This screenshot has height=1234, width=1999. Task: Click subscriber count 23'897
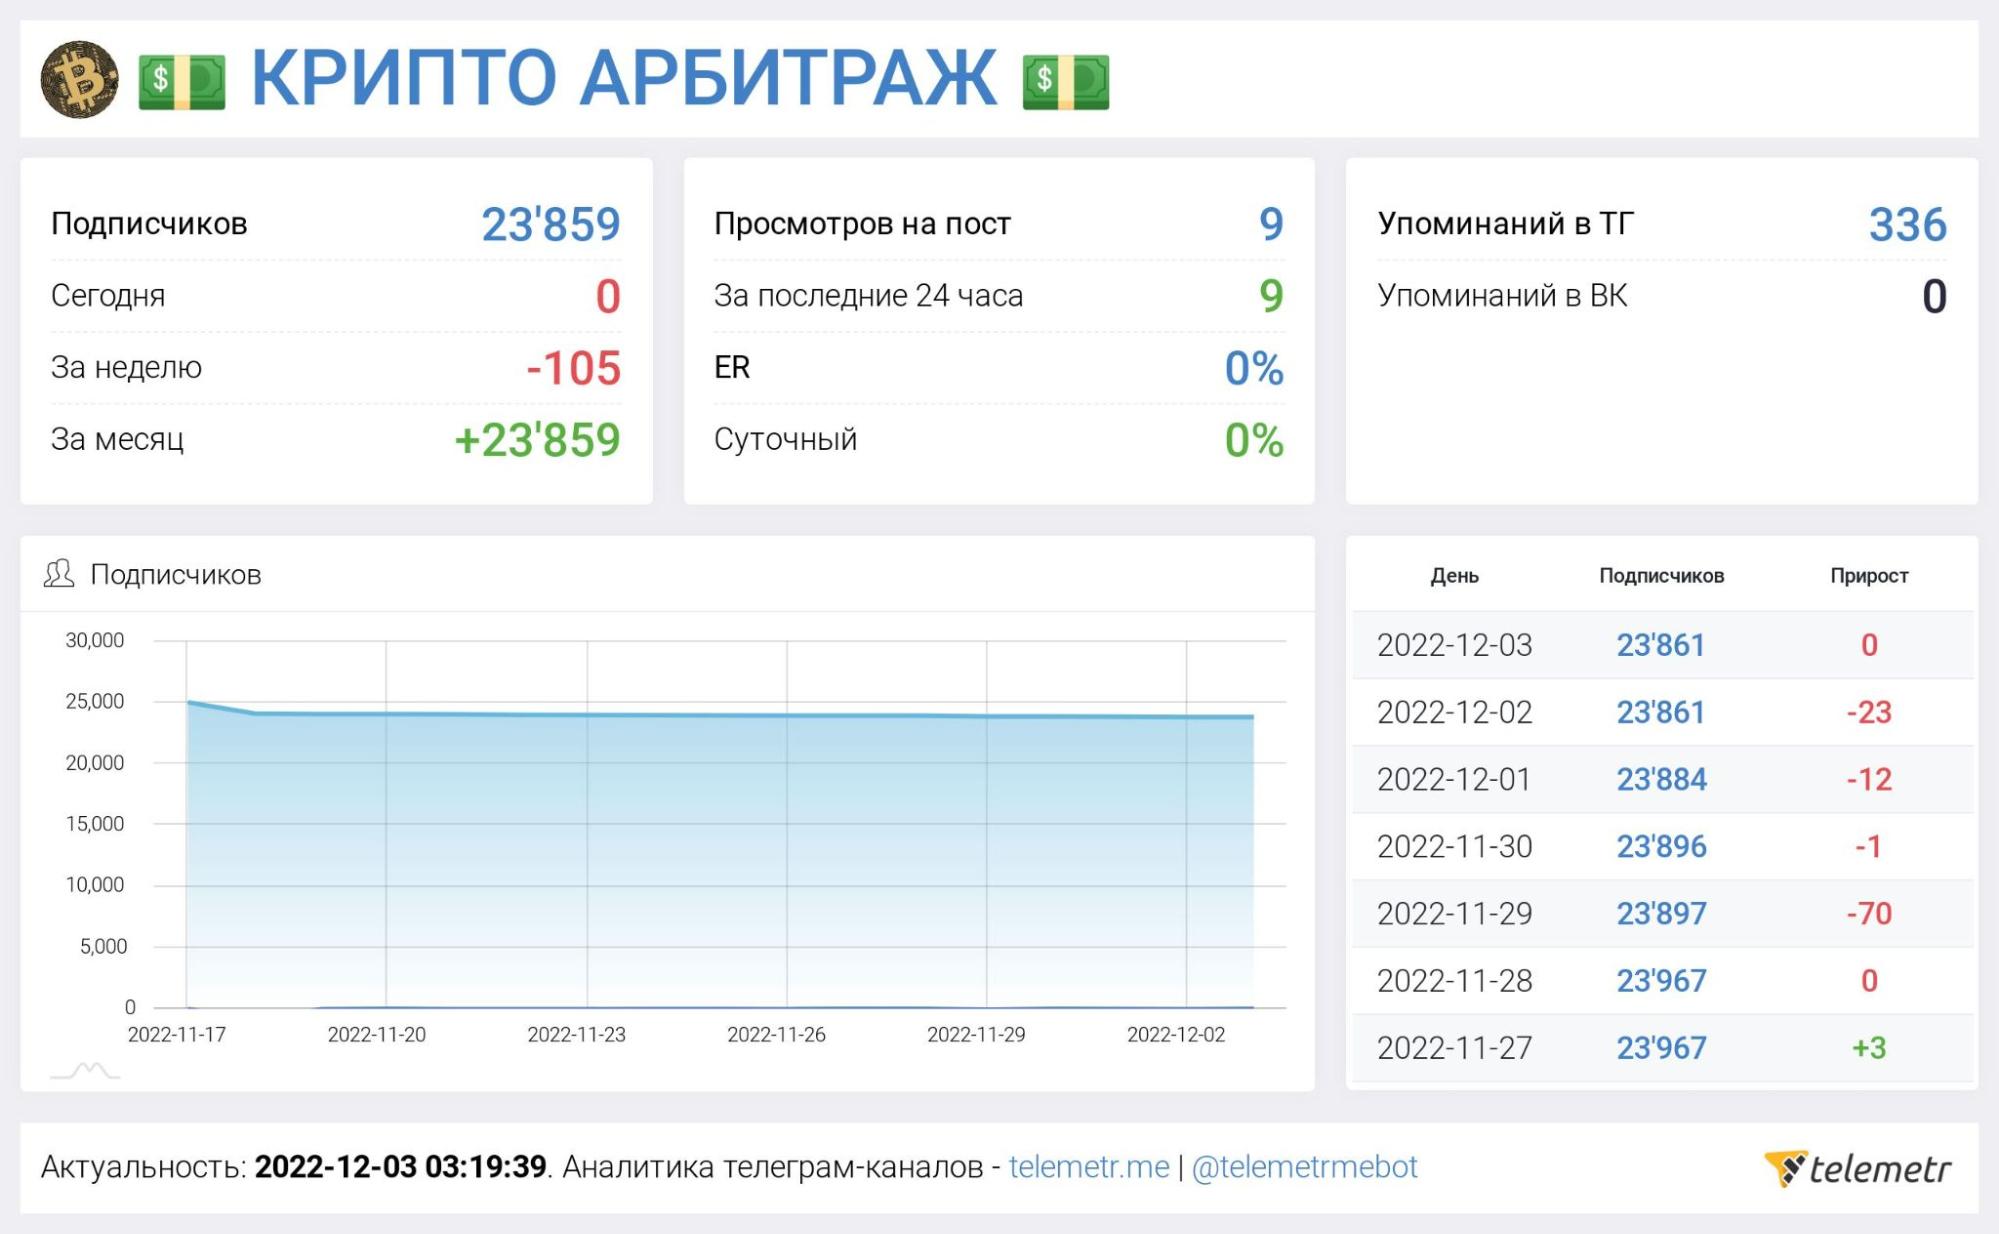point(1662,913)
